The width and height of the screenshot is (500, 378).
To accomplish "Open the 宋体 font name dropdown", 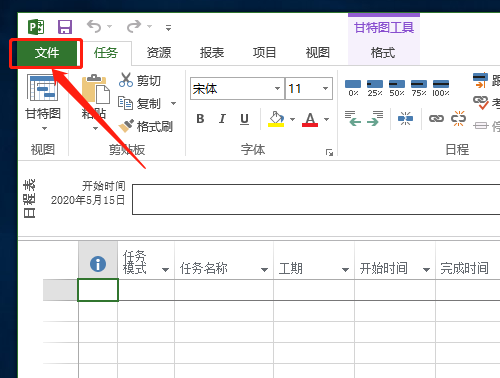I will click(x=277, y=88).
